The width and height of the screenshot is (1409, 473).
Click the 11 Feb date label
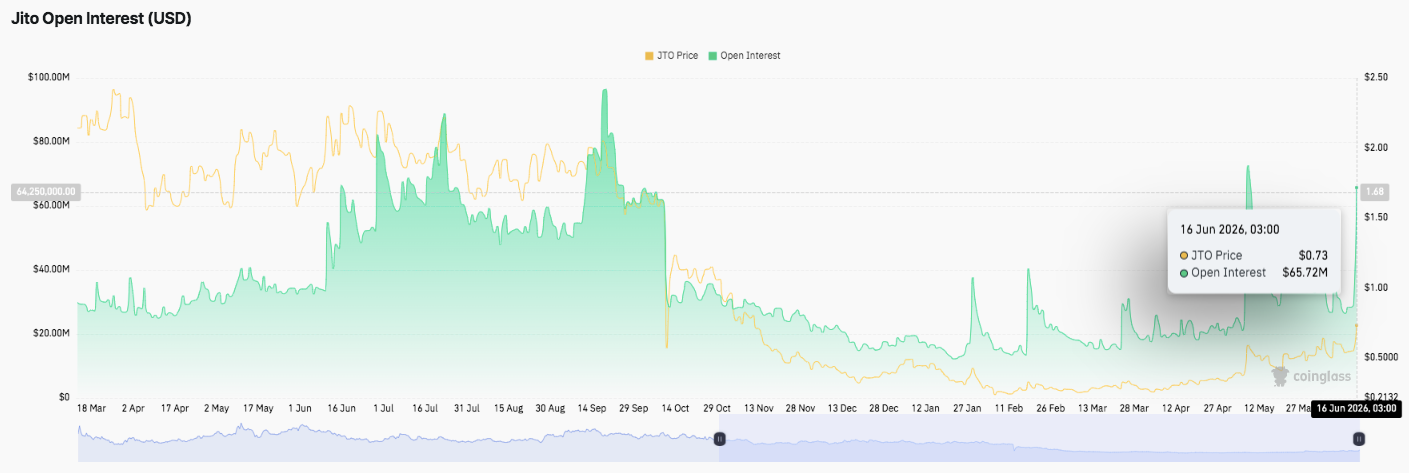[x=1007, y=409]
